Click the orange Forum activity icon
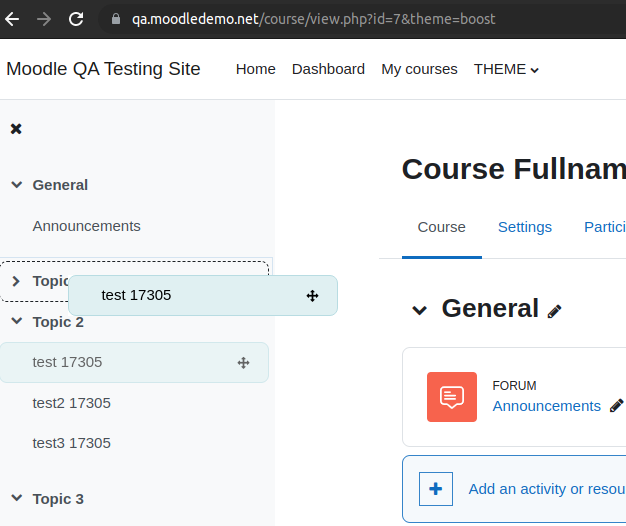626x526 pixels. tap(452, 397)
